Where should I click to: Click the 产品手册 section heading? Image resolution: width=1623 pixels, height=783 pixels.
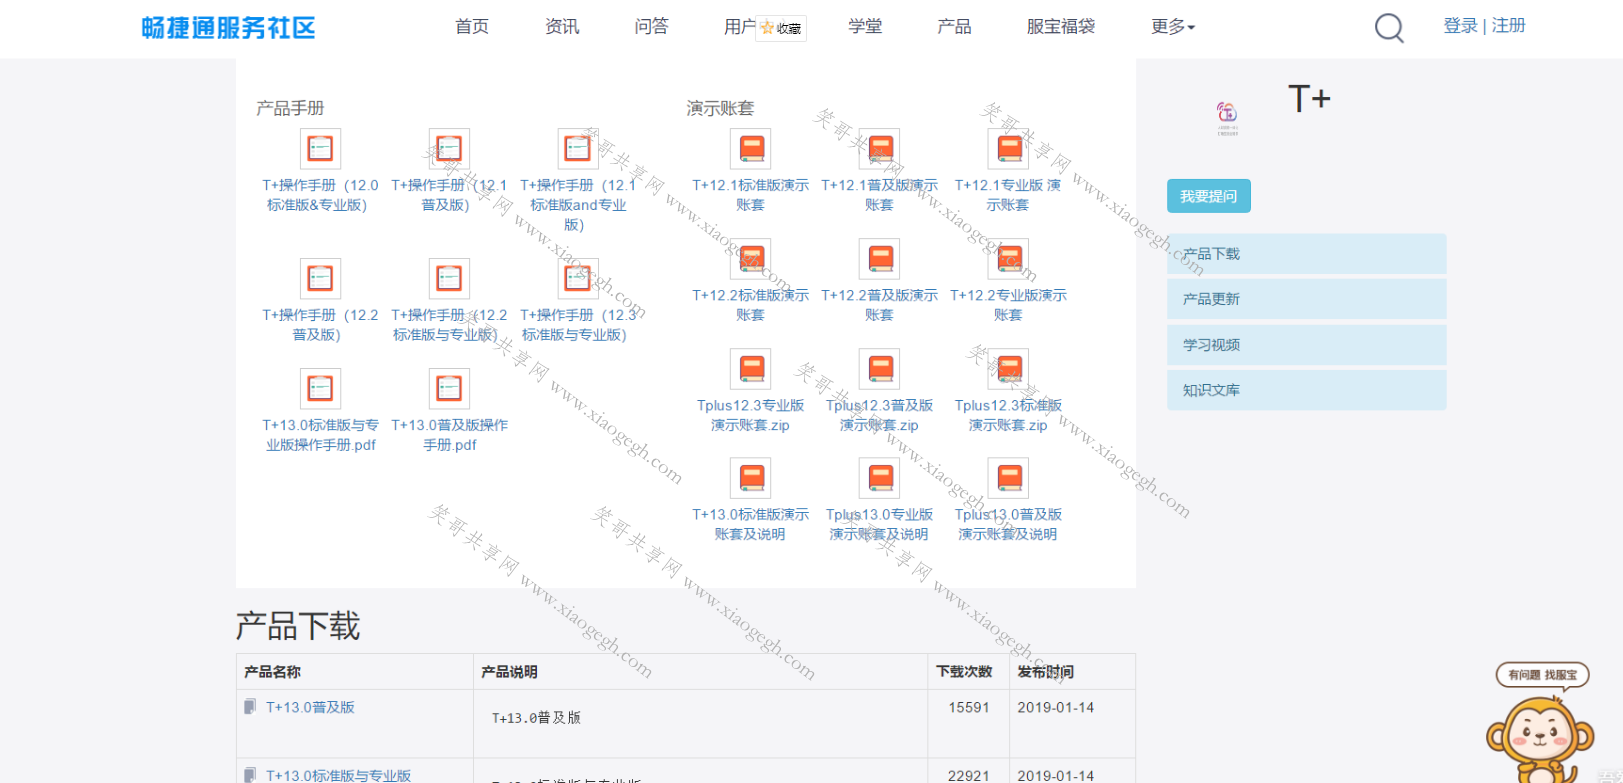290,108
